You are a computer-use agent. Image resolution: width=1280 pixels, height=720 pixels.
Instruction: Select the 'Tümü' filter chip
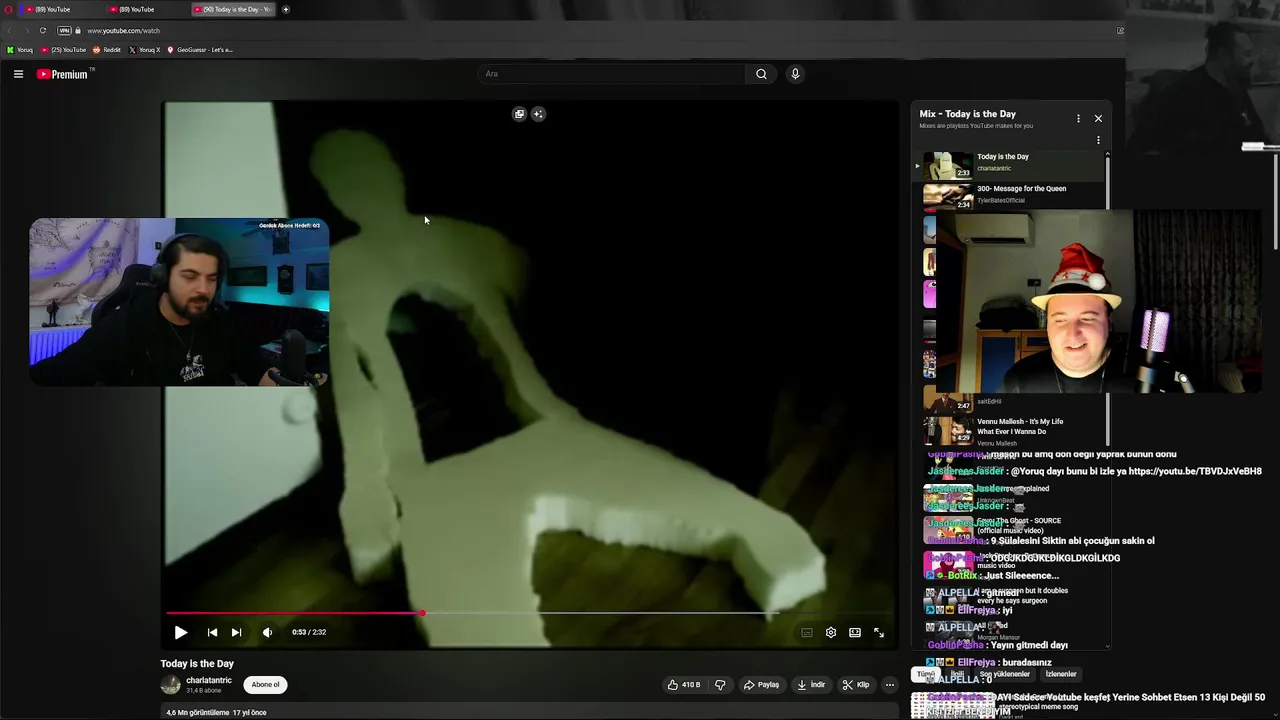(x=926, y=674)
